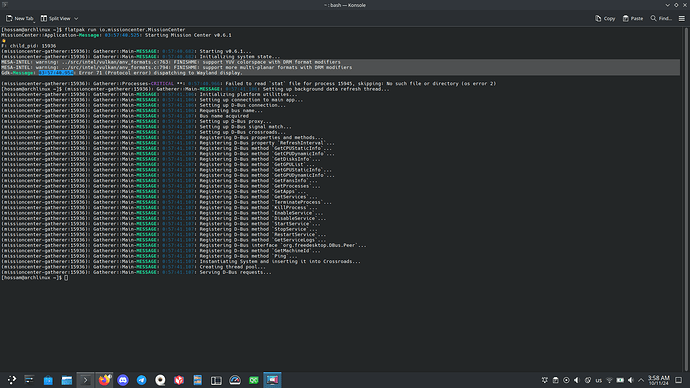Open a New Tab in Konsole
This screenshot has height=388, width=690.
pyautogui.click(x=19, y=18)
